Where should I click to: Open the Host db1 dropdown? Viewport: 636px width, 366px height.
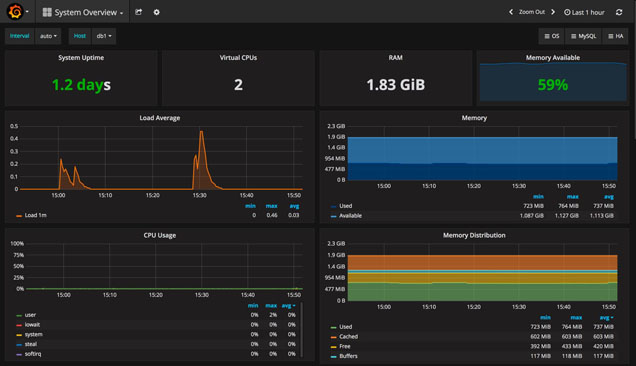(x=104, y=36)
